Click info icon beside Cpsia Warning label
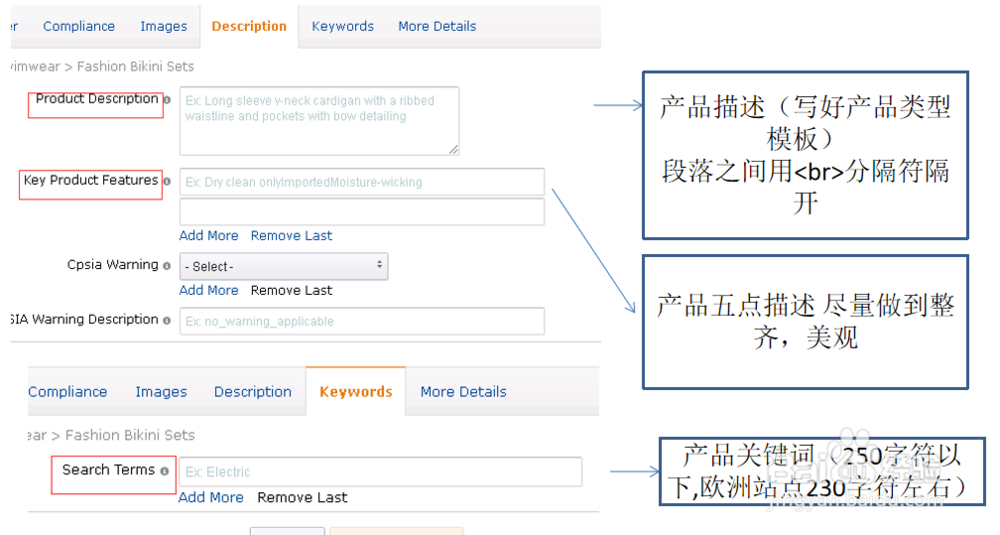Screen dimensions: 1000x535 166,266
